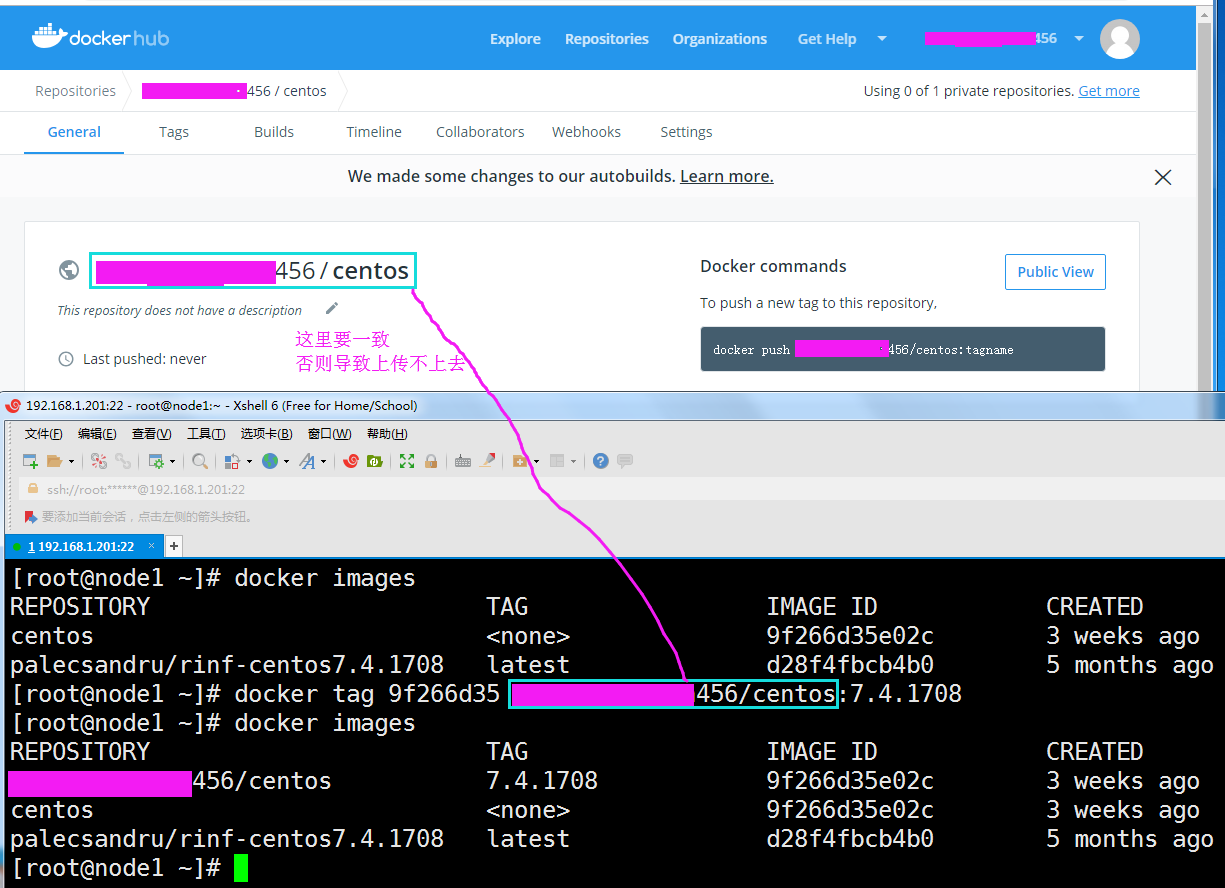Click the Xshell new folder plus icon
Viewport: 1225px width, 888px height.
(519, 461)
